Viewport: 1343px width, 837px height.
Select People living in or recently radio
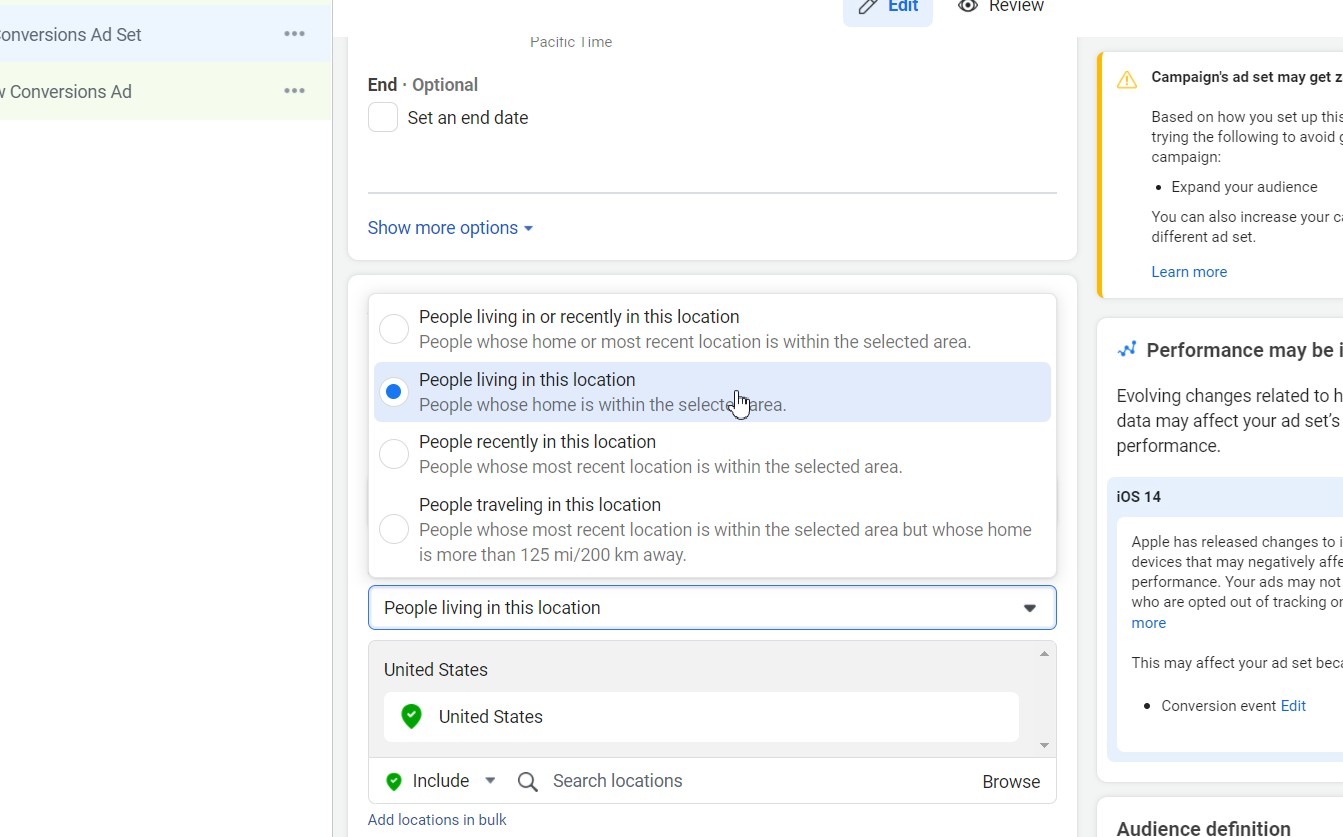coord(394,328)
